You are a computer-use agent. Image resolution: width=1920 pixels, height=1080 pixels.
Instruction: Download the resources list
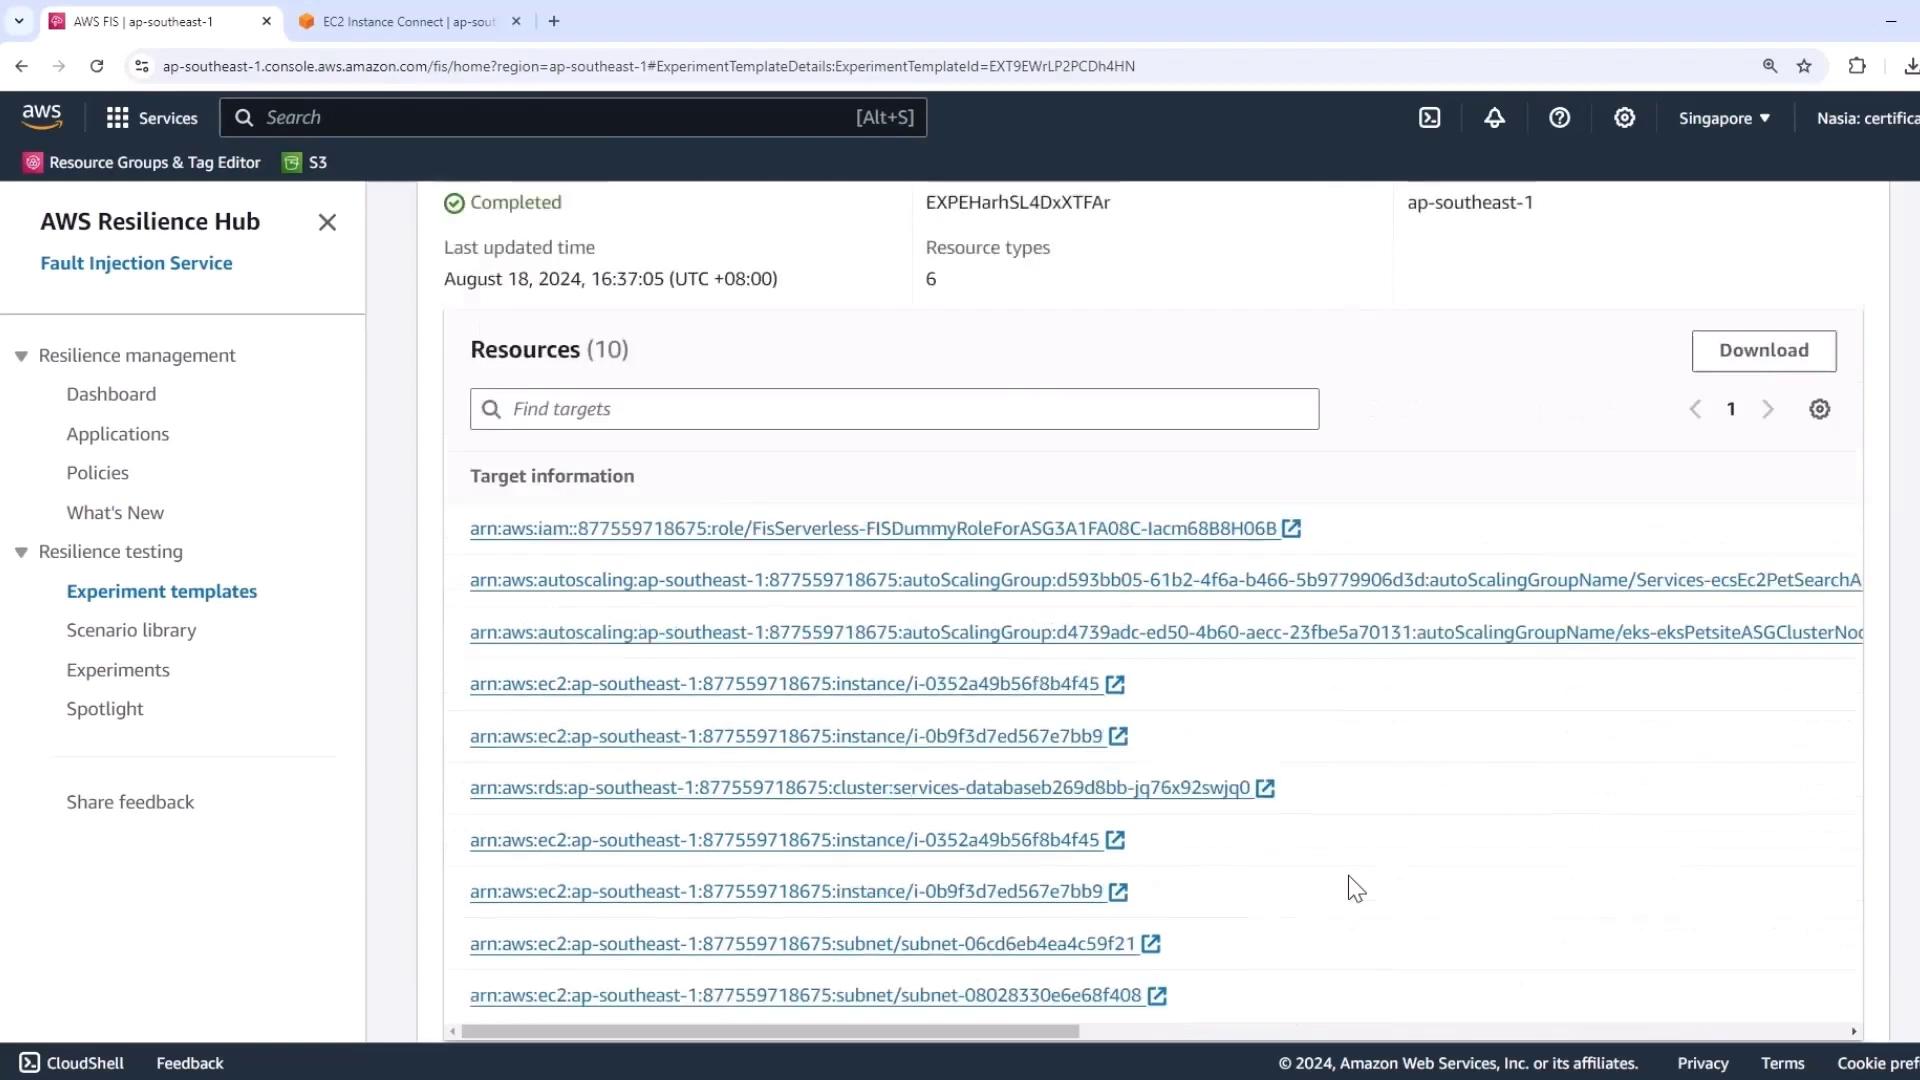point(1763,351)
